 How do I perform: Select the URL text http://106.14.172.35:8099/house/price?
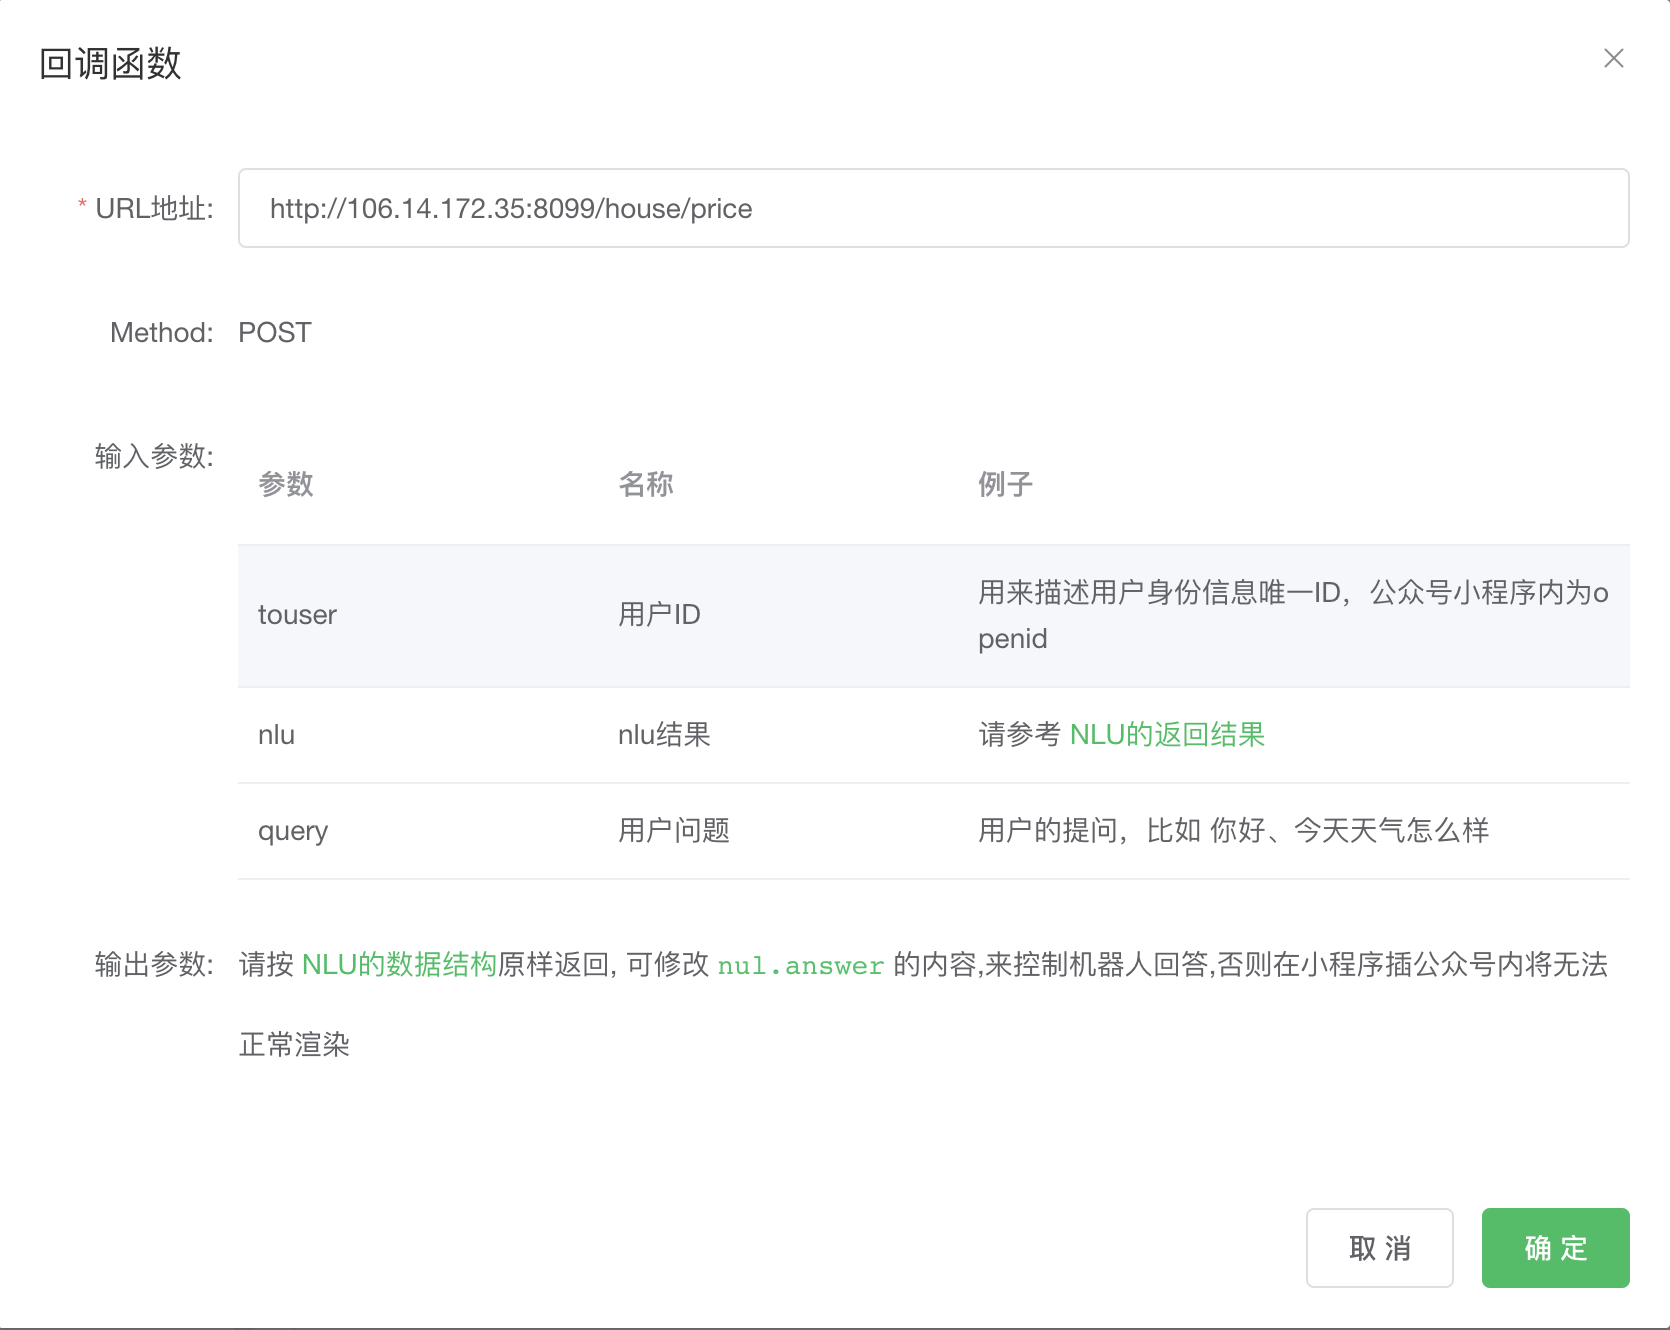(x=511, y=209)
